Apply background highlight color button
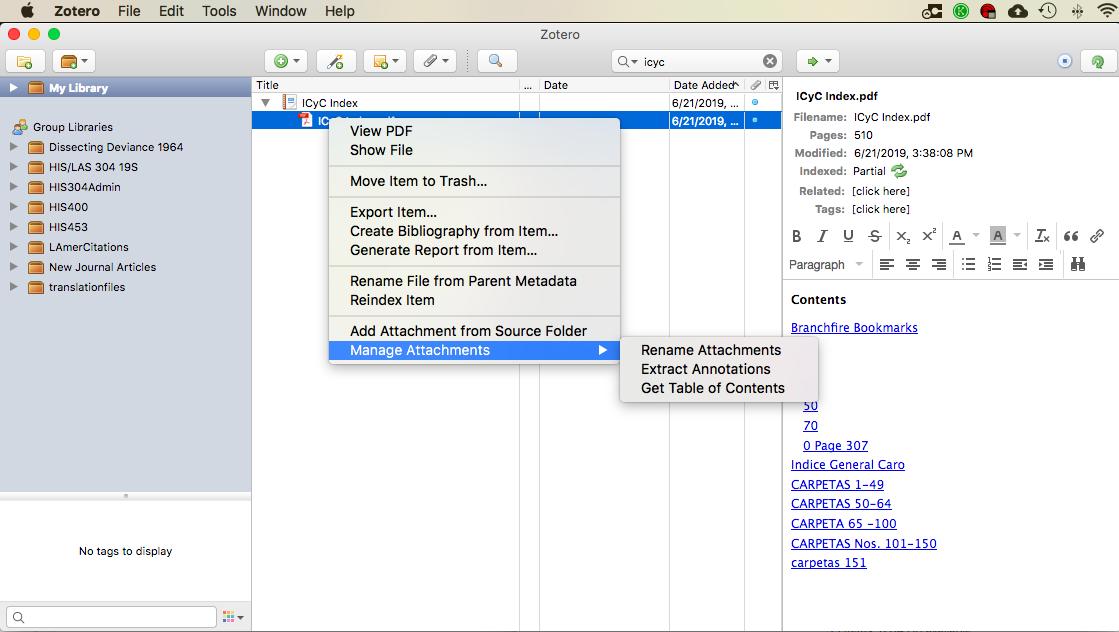Viewport: 1119px width, 632px height. [x=998, y=236]
